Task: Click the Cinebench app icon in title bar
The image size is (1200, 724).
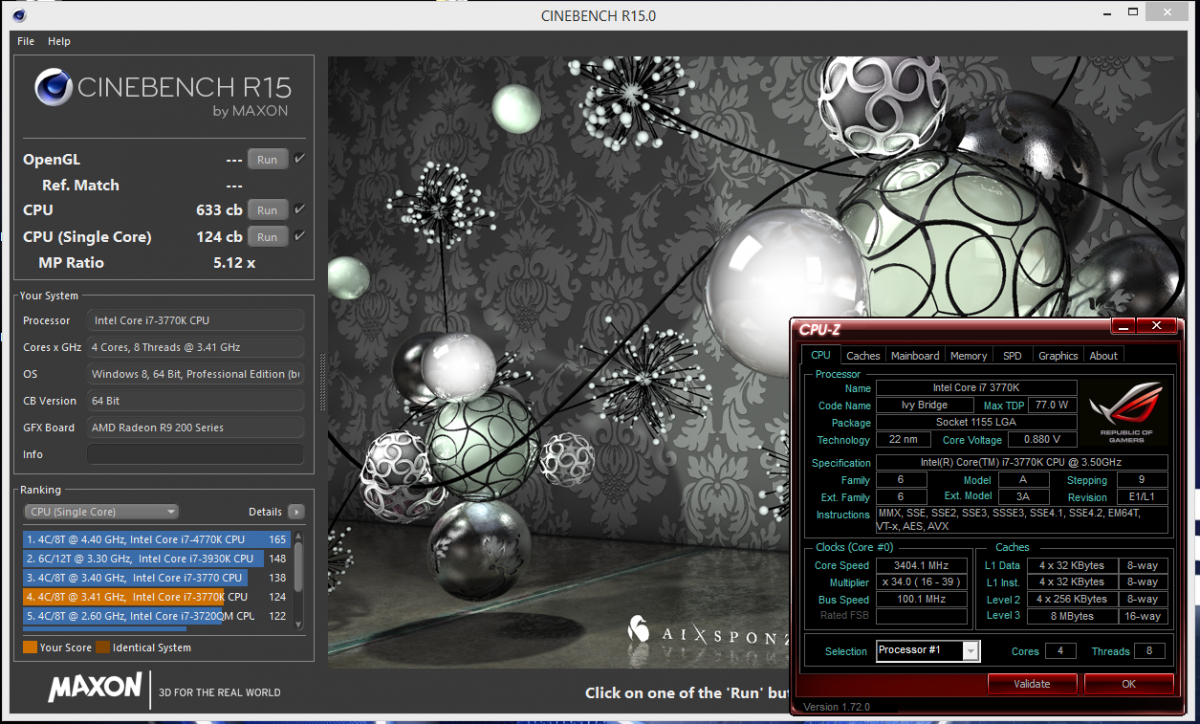Action: click(x=17, y=16)
